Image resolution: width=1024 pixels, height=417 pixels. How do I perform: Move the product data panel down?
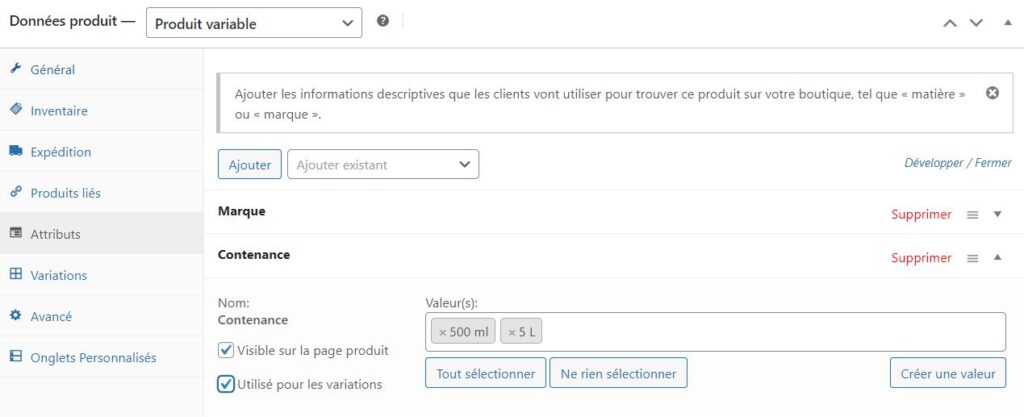(977, 23)
